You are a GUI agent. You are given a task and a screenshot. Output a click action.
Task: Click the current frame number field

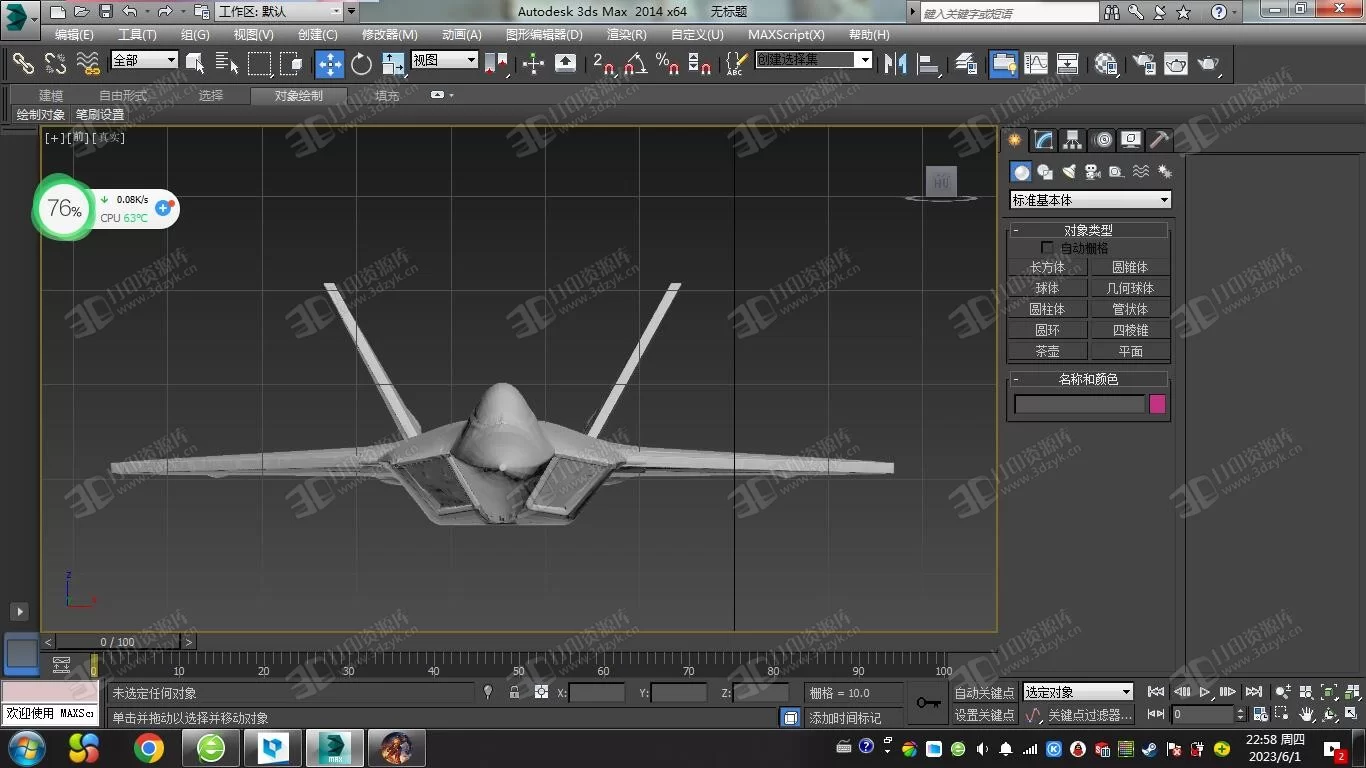[1204, 714]
